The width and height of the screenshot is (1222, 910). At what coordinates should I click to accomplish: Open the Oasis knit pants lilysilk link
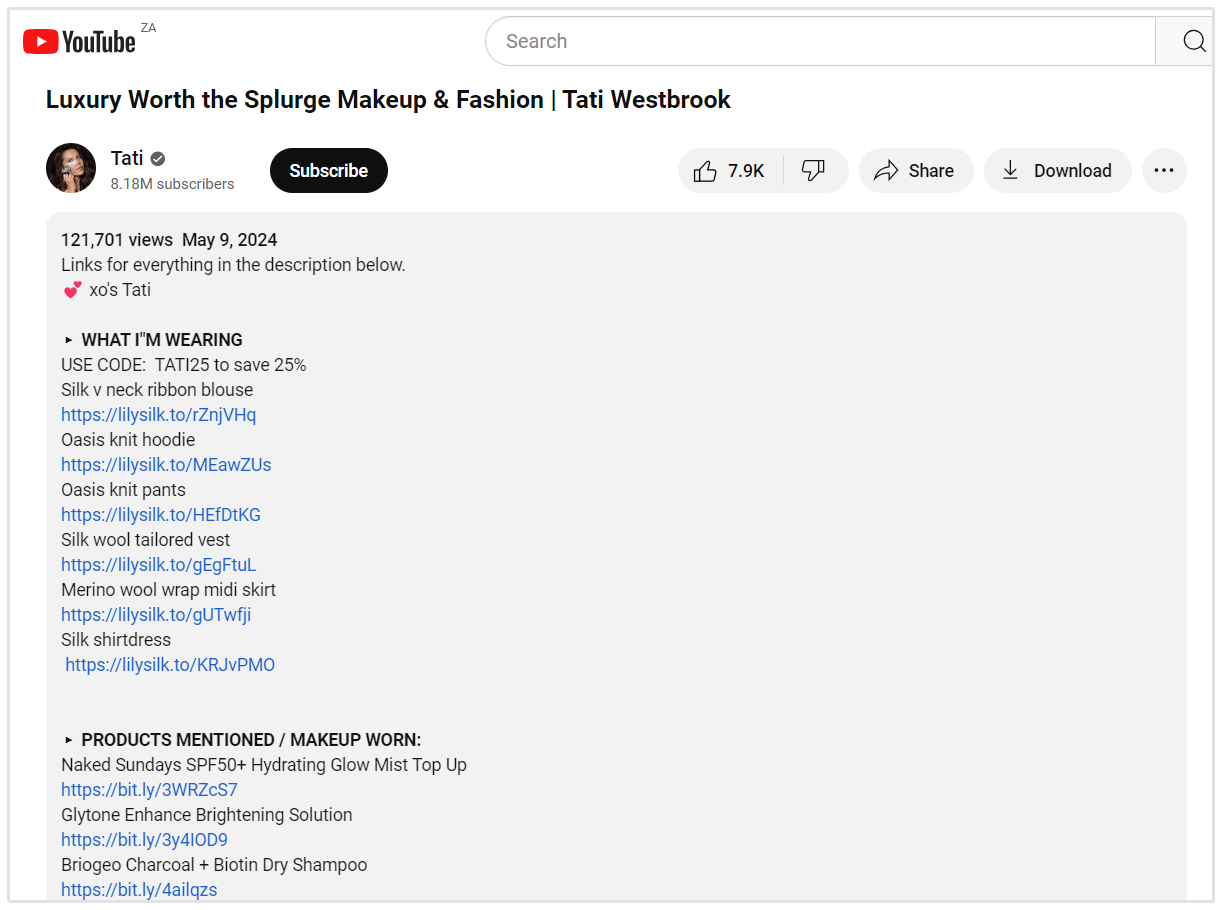161,515
